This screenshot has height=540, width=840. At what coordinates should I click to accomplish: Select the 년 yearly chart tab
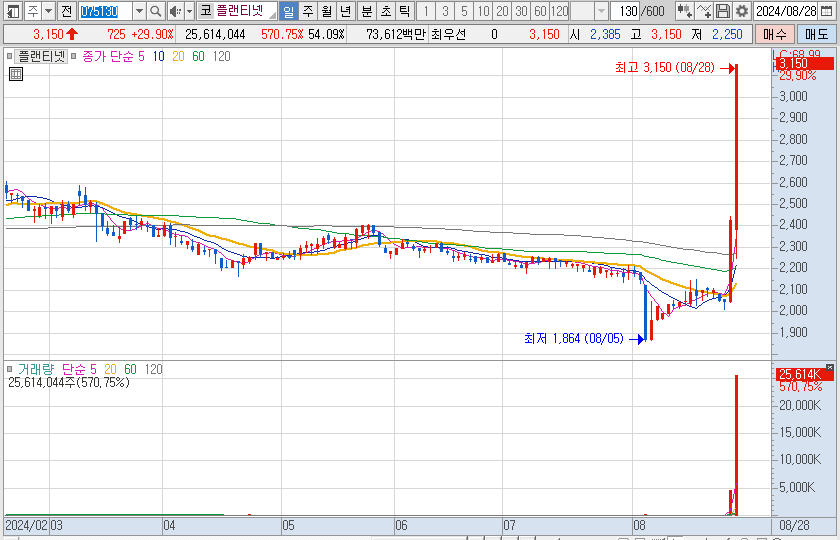pyautogui.click(x=346, y=11)
